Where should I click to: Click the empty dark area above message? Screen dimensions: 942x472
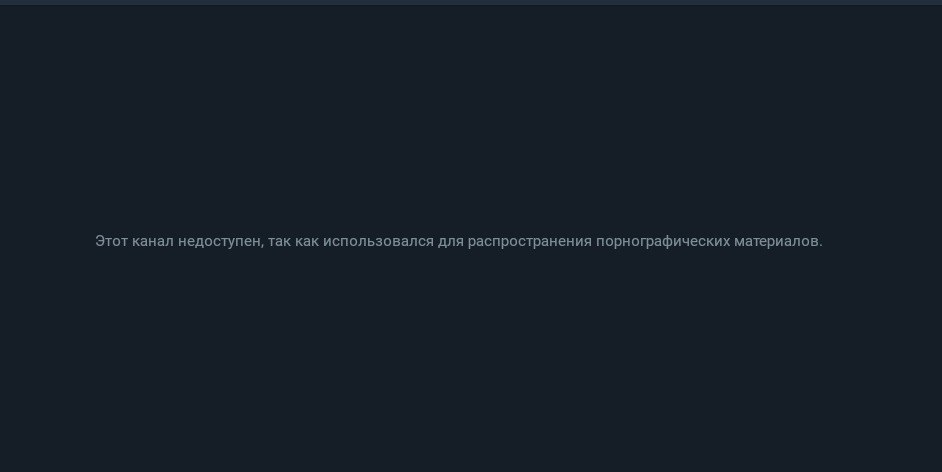pyautogui.click(x=471, y=120)
